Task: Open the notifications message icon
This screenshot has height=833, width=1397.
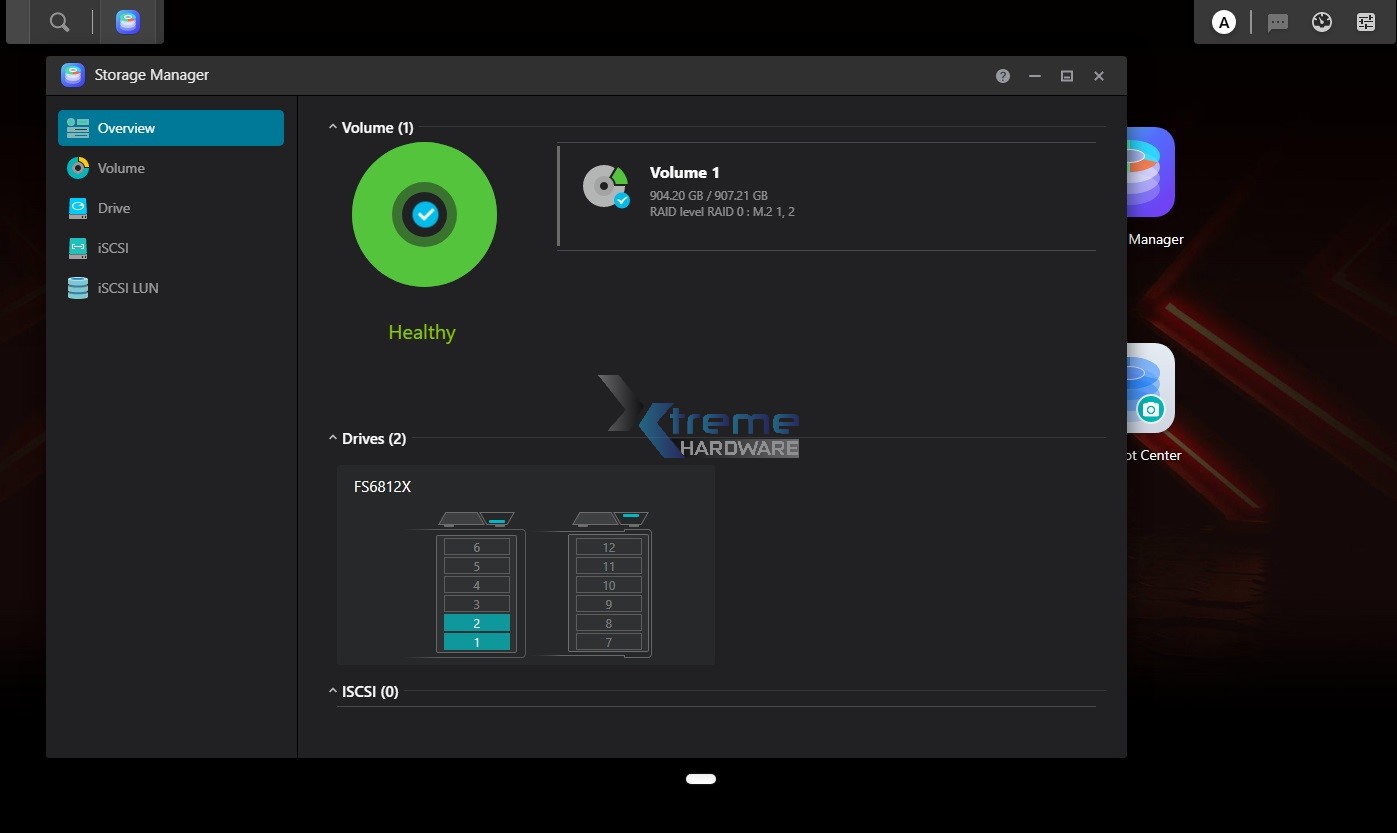Action: tap(1277, 22)
